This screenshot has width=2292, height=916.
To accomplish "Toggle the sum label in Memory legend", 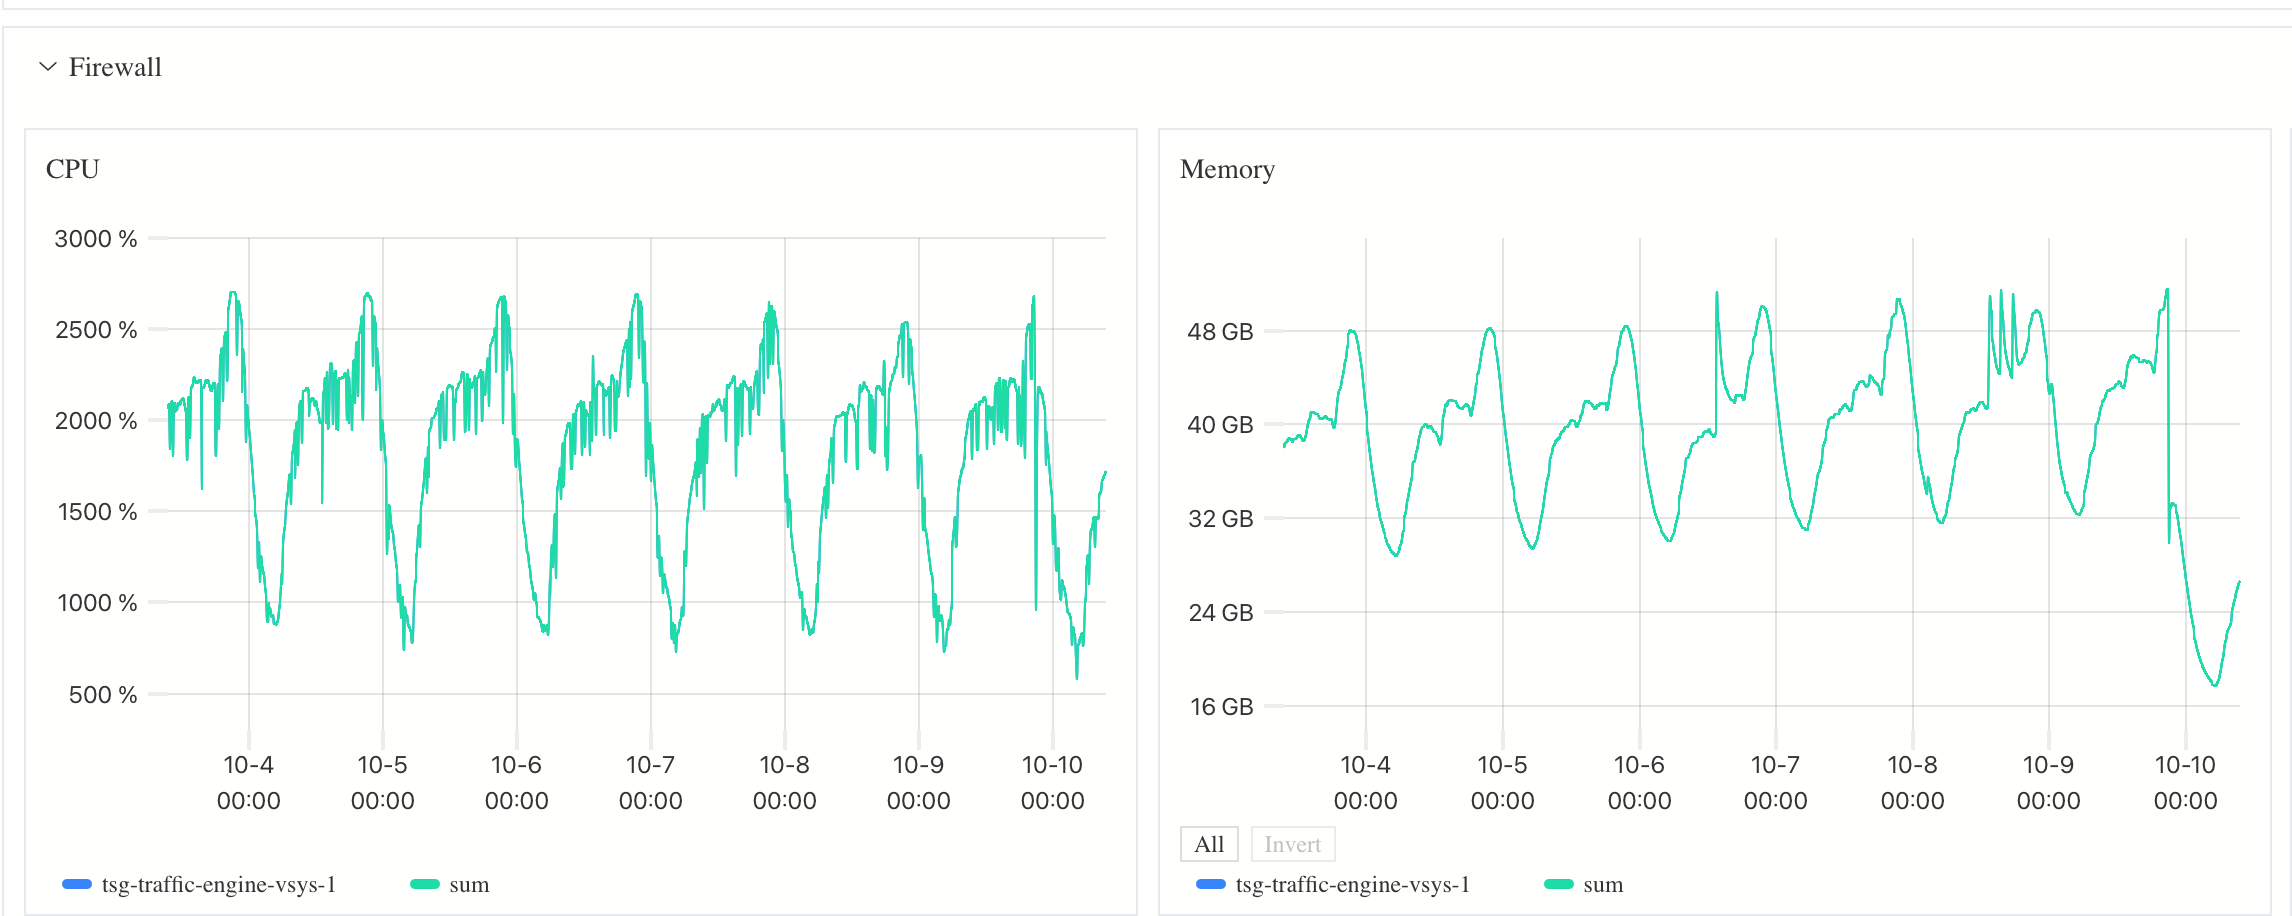I will tap(1603, 884).
